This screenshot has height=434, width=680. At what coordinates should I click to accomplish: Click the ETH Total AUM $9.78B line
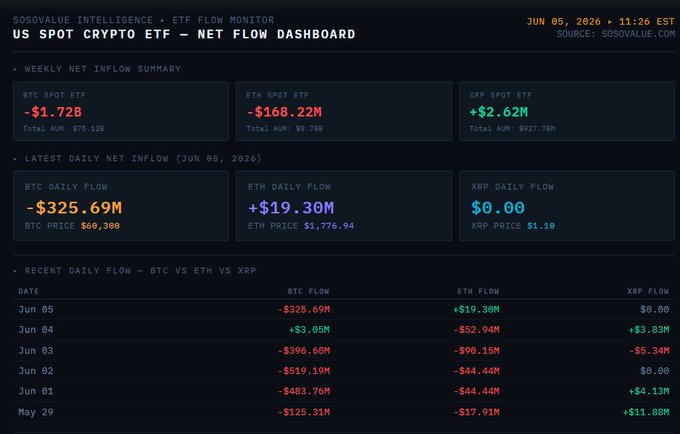point(284,129)
